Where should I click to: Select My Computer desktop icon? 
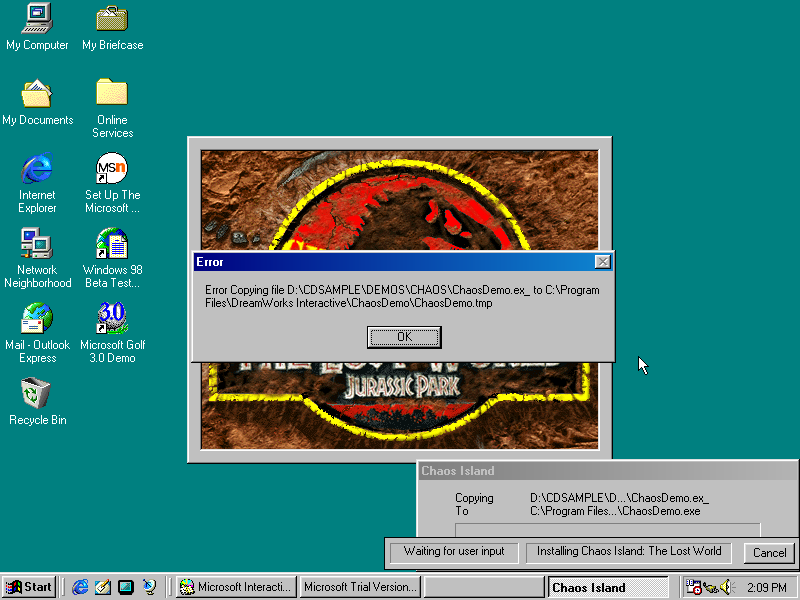37,27
